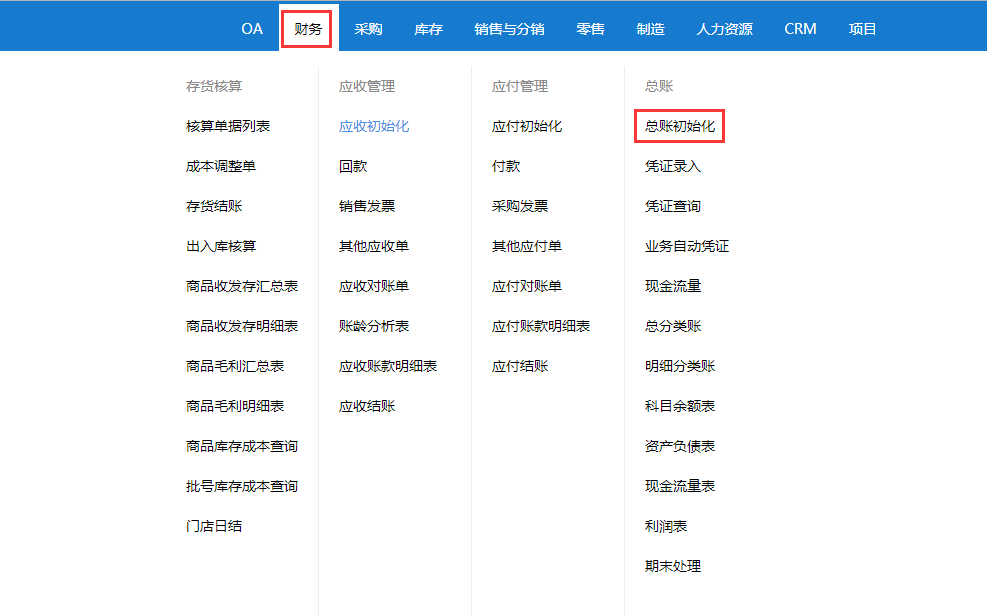View 明细分类账
987x616 pixels.
tap(680, 366)
